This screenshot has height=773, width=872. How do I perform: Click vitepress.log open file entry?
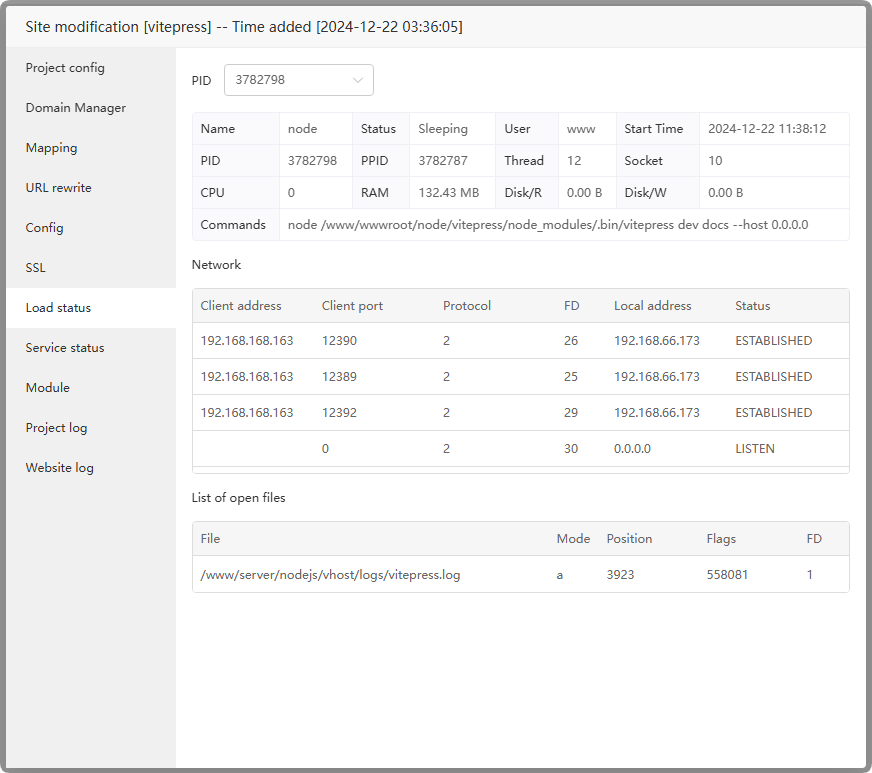point(330,575)
